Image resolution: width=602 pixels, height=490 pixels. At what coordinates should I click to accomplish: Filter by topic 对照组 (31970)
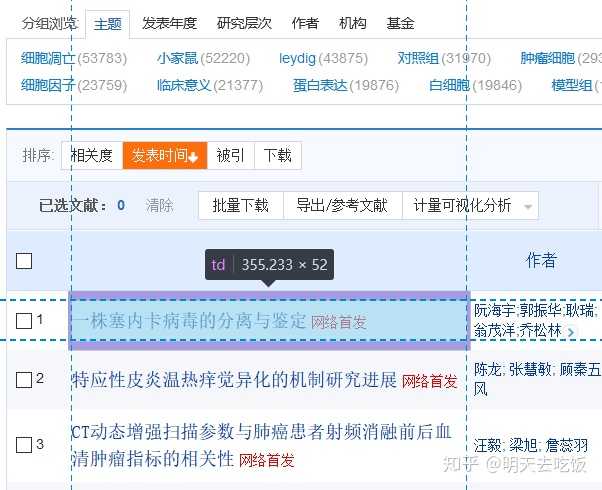pyautogui.click(x=444, y=58)
